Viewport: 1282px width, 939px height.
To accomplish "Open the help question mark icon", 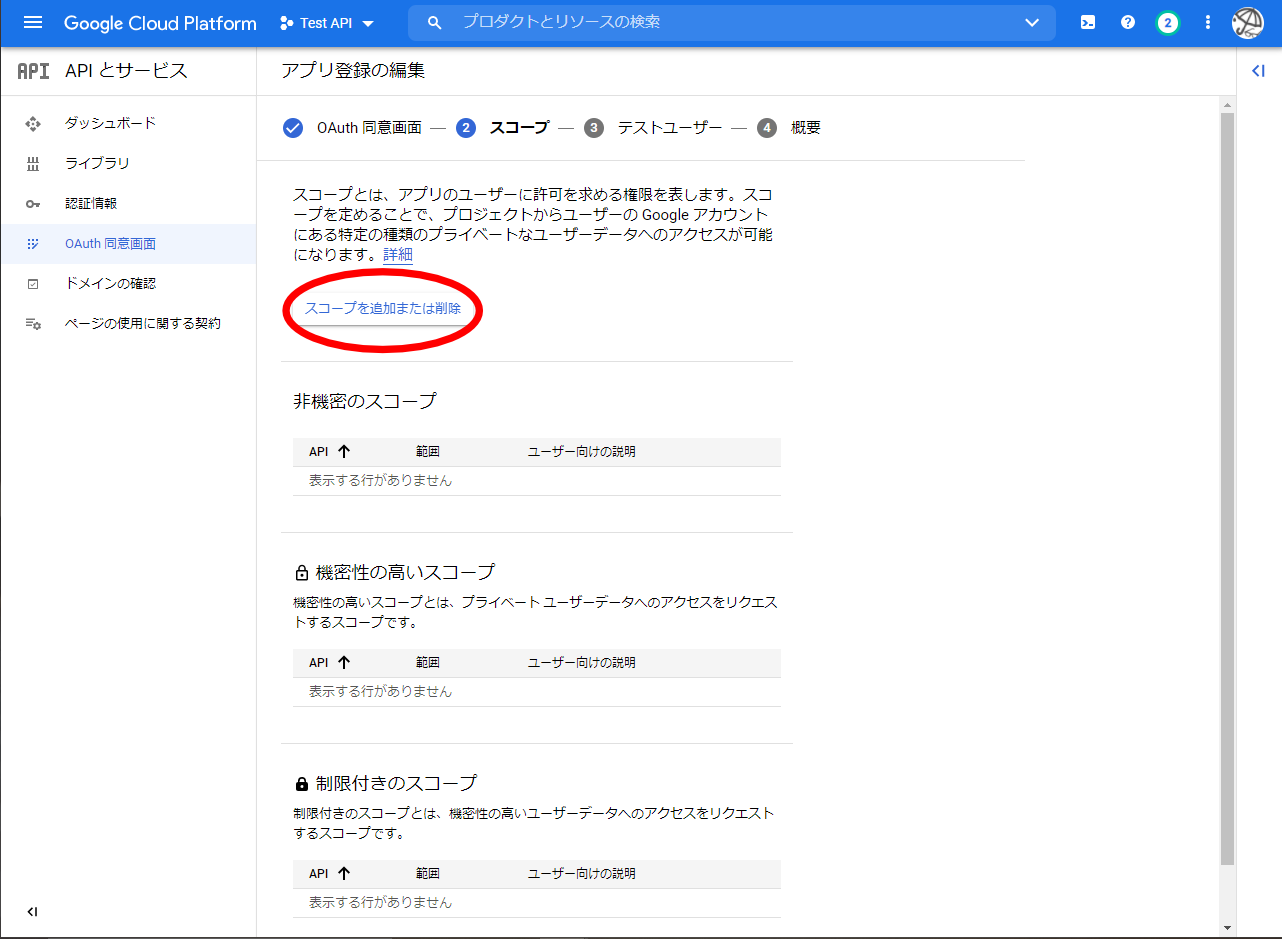I will point(1128,22).
